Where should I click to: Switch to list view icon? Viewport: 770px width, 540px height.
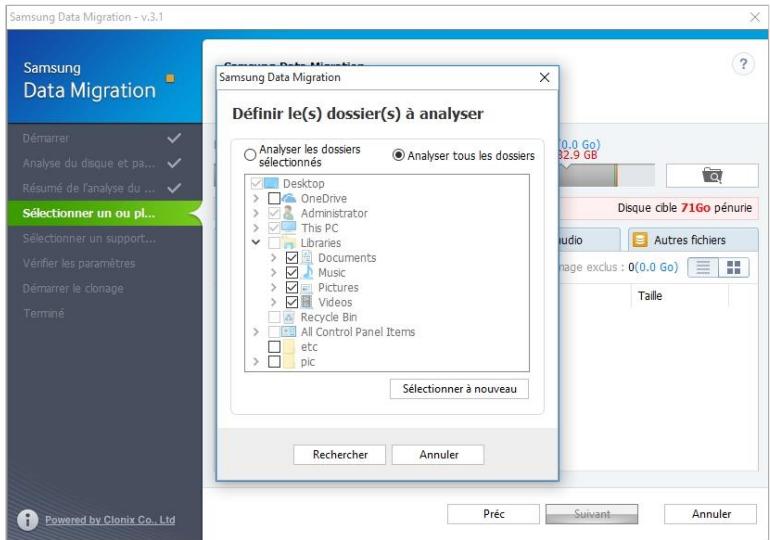point(703,268)
